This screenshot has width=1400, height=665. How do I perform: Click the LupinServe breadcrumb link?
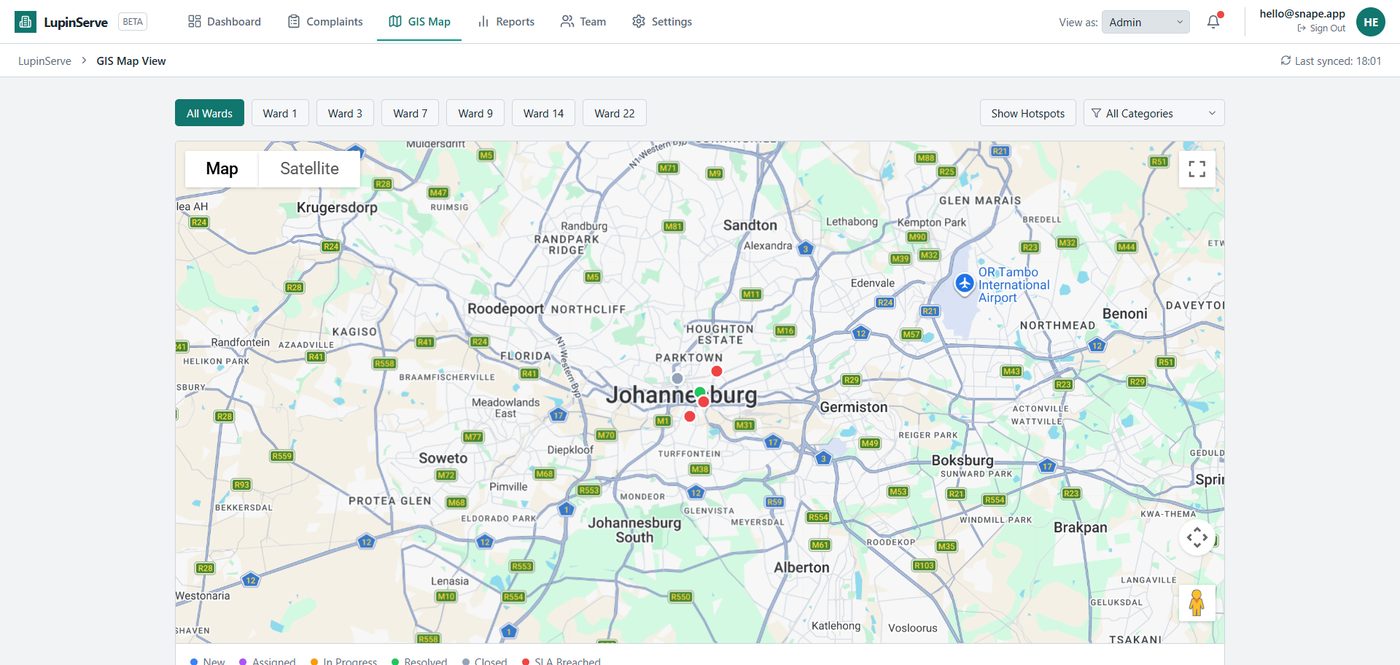click(x=45, y=61)
